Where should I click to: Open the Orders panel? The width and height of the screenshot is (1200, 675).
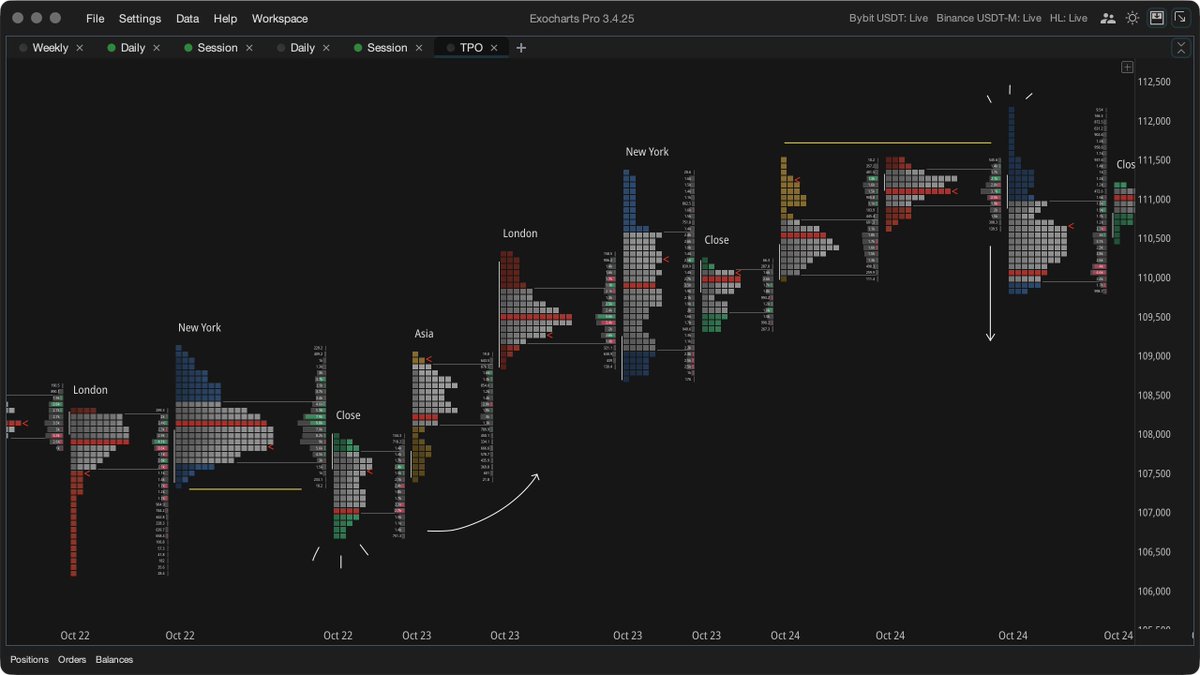[72, 660]
